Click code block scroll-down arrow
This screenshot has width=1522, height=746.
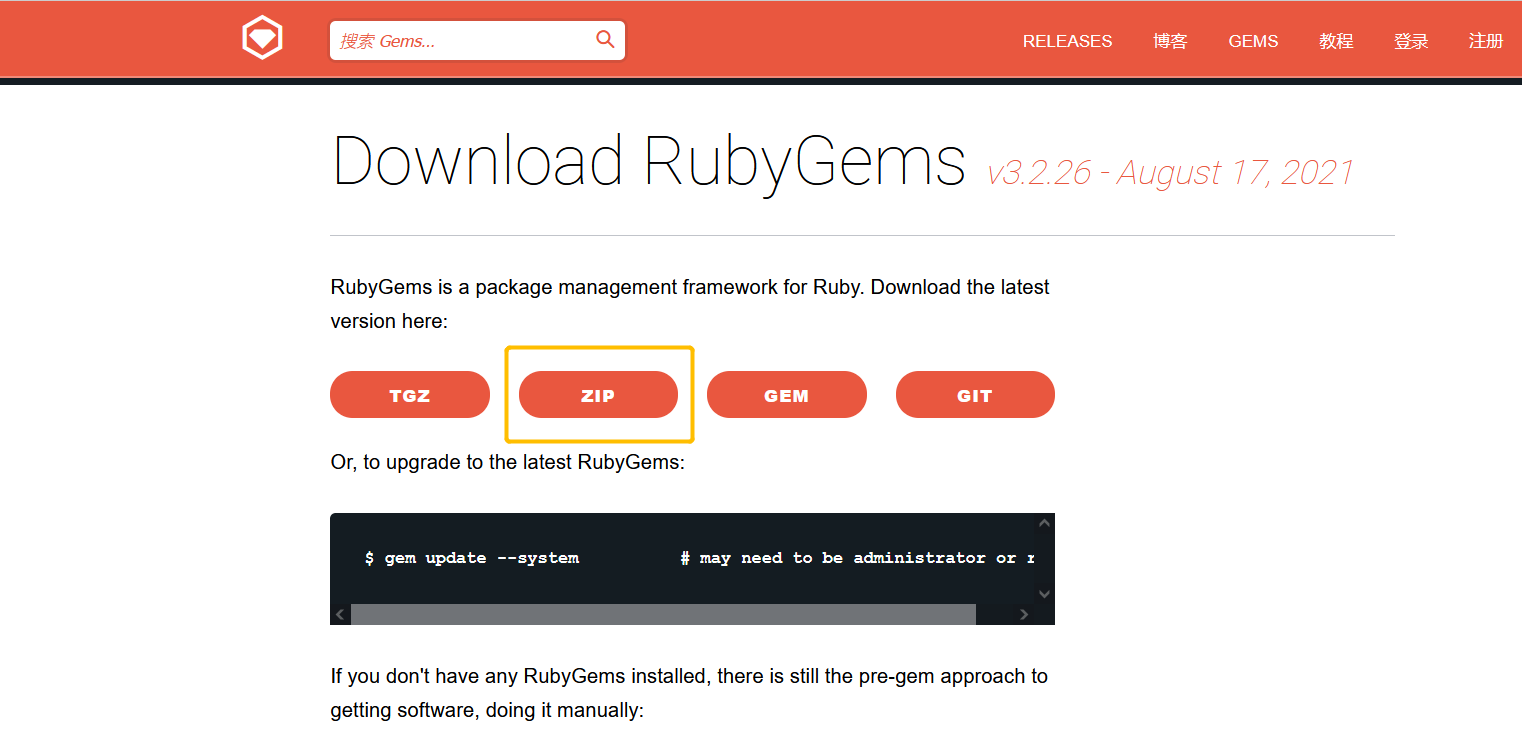pyautogui.click(x=1044, y=594)
